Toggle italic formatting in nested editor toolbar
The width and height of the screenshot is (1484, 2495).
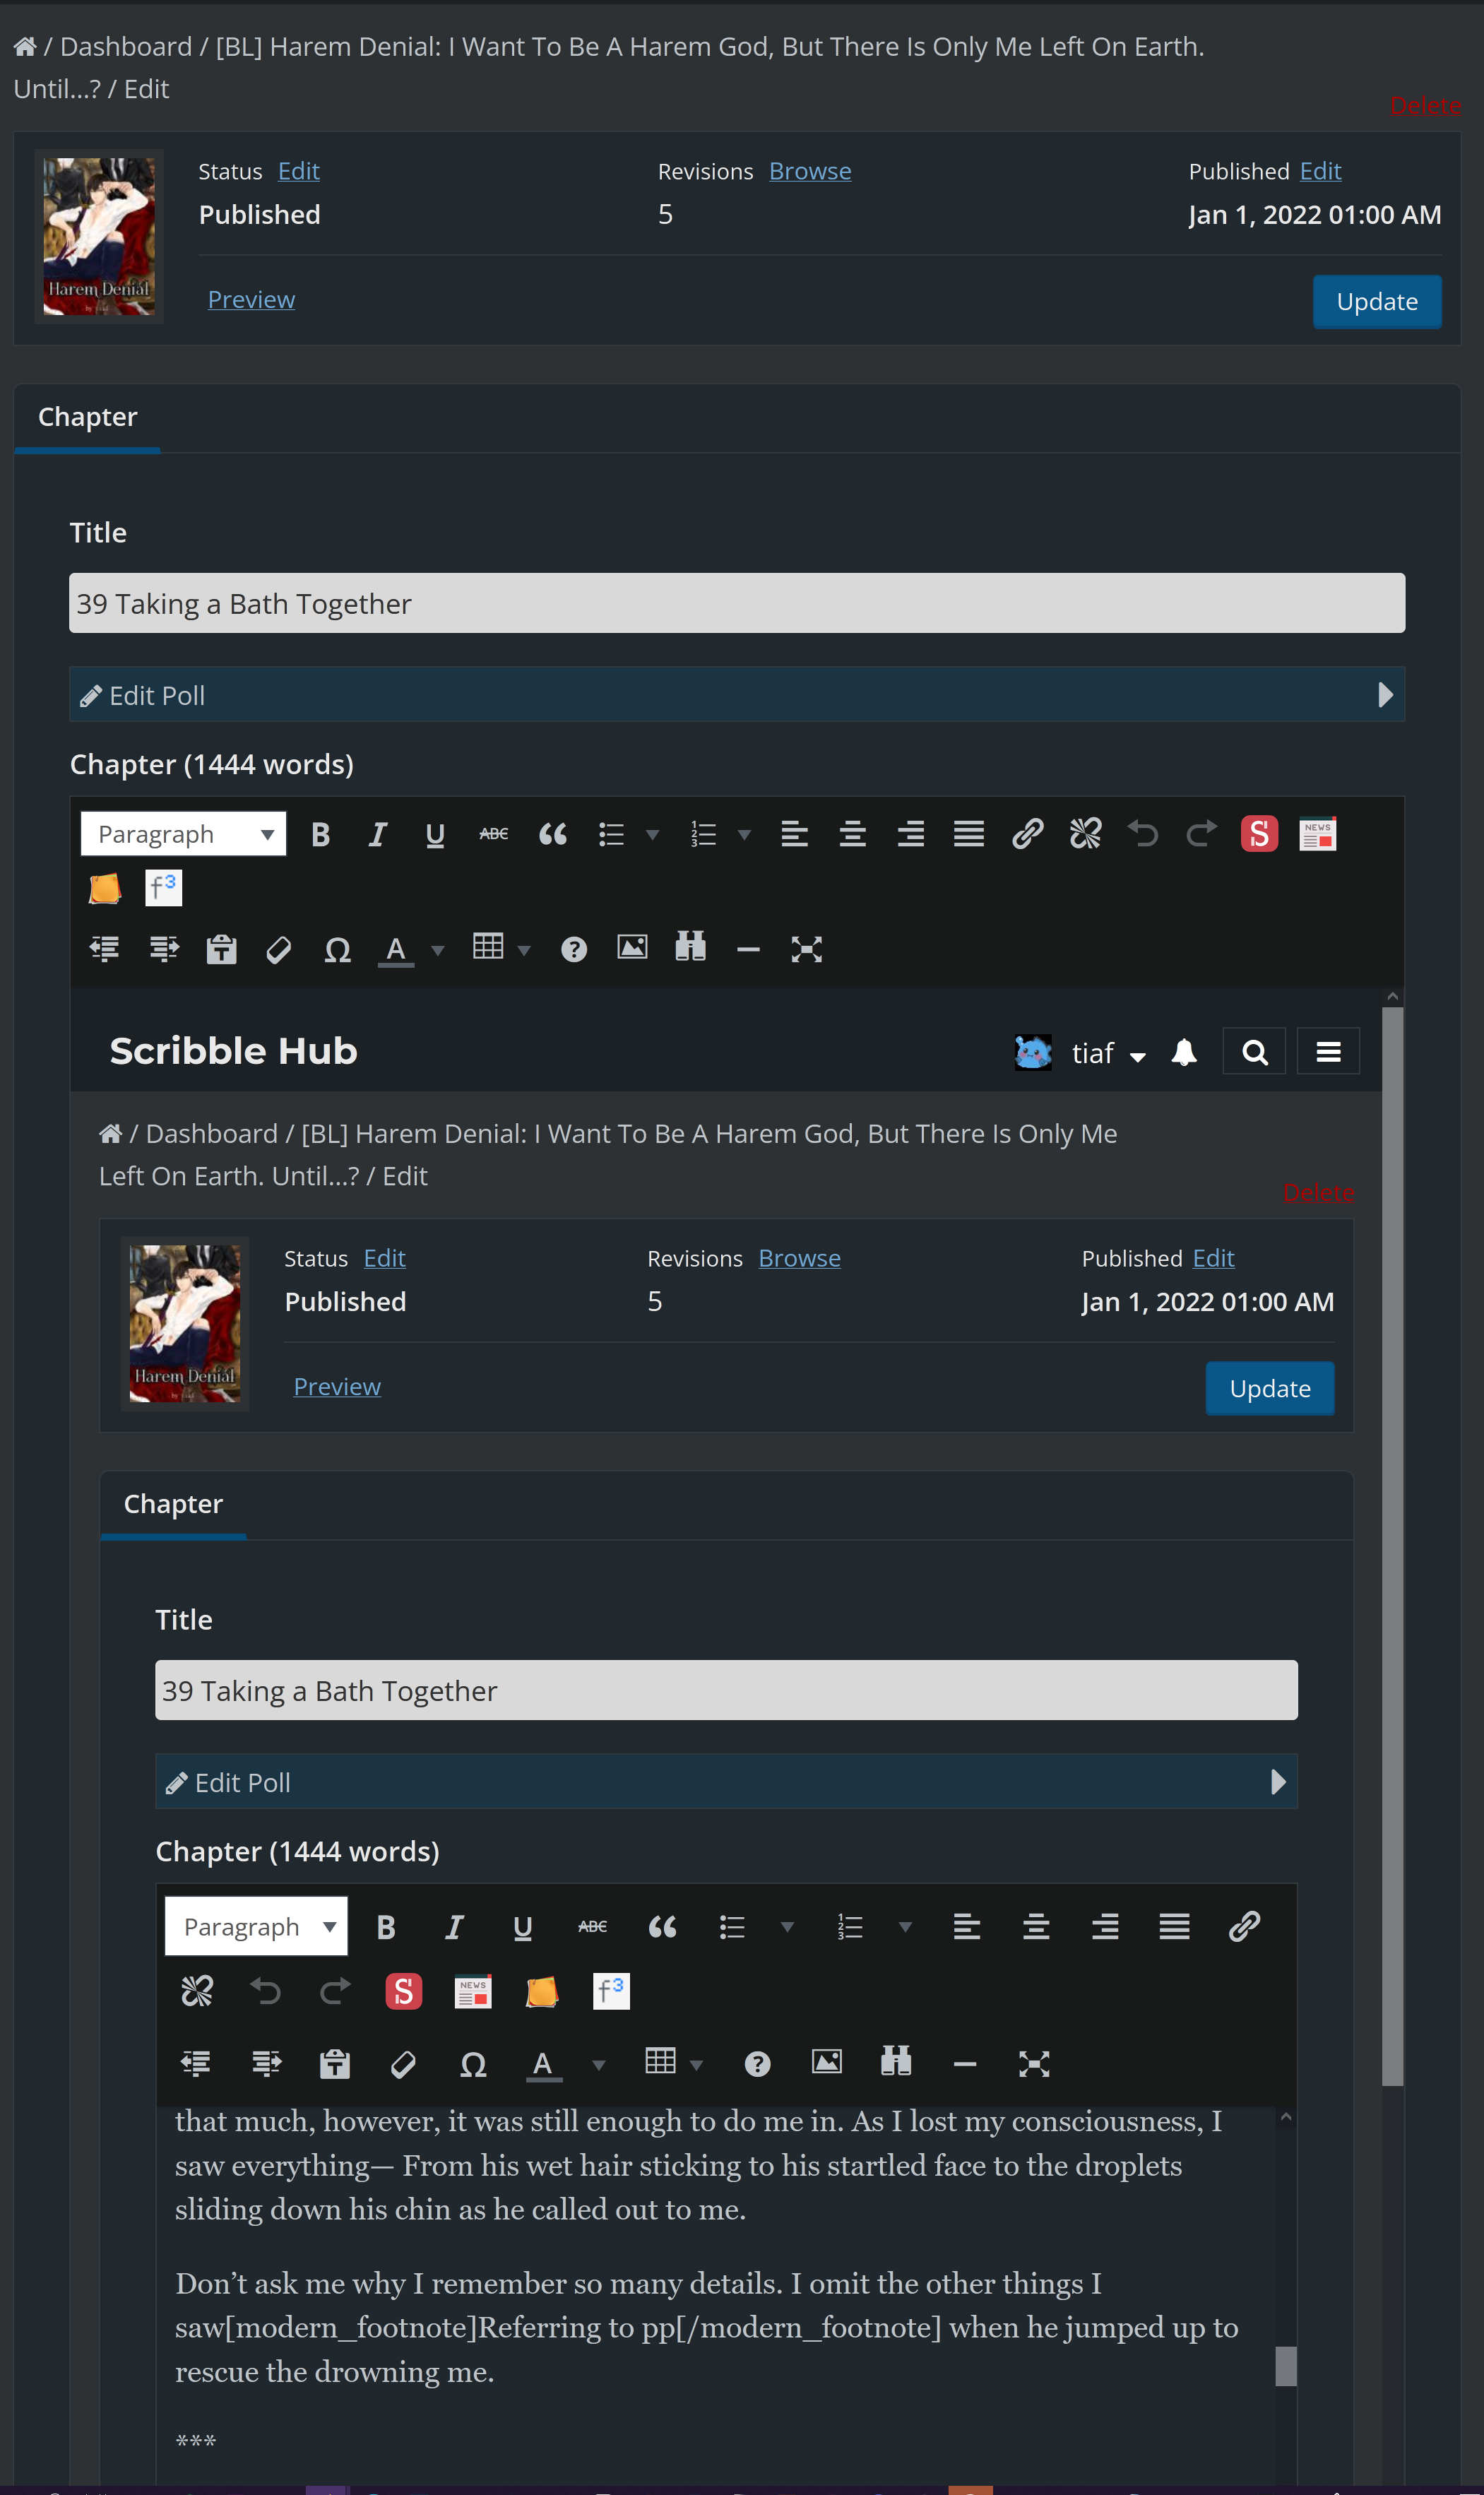point(454,1926)
